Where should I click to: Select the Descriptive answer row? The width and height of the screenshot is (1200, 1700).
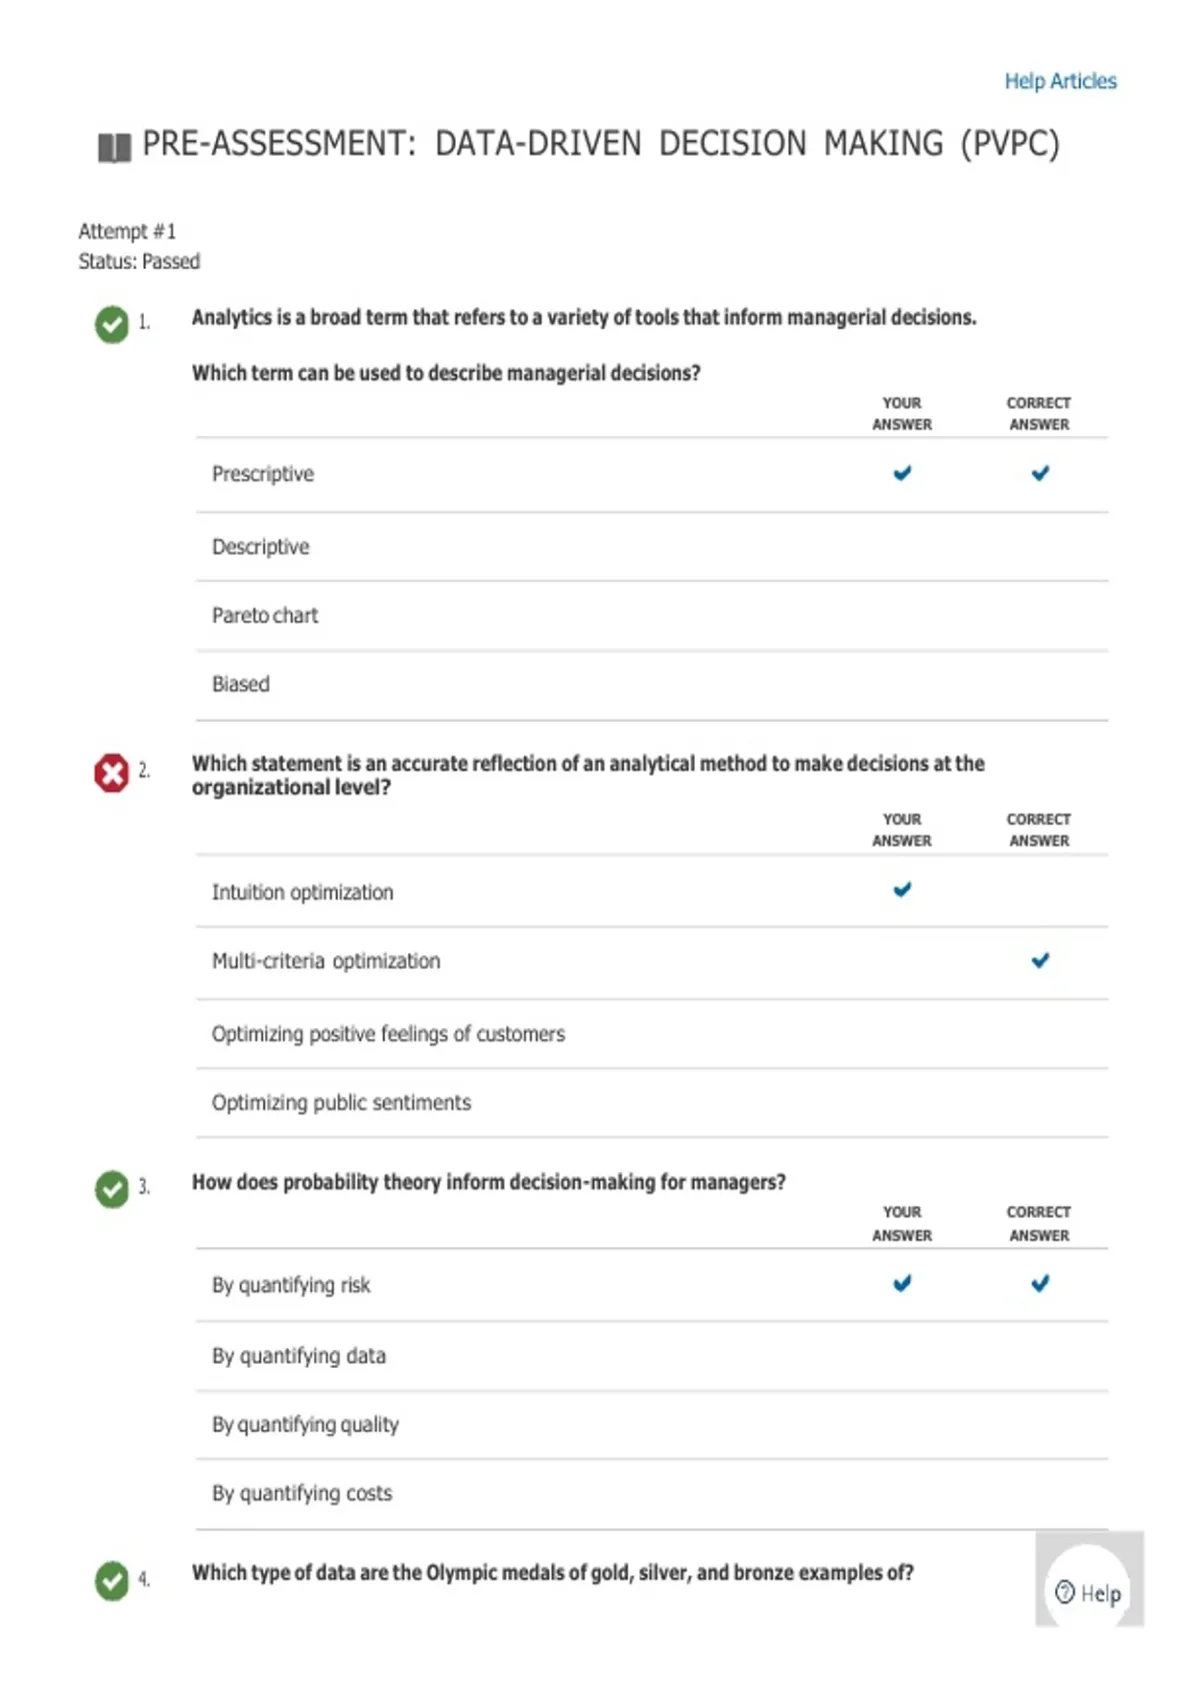(x=652, y=547)
